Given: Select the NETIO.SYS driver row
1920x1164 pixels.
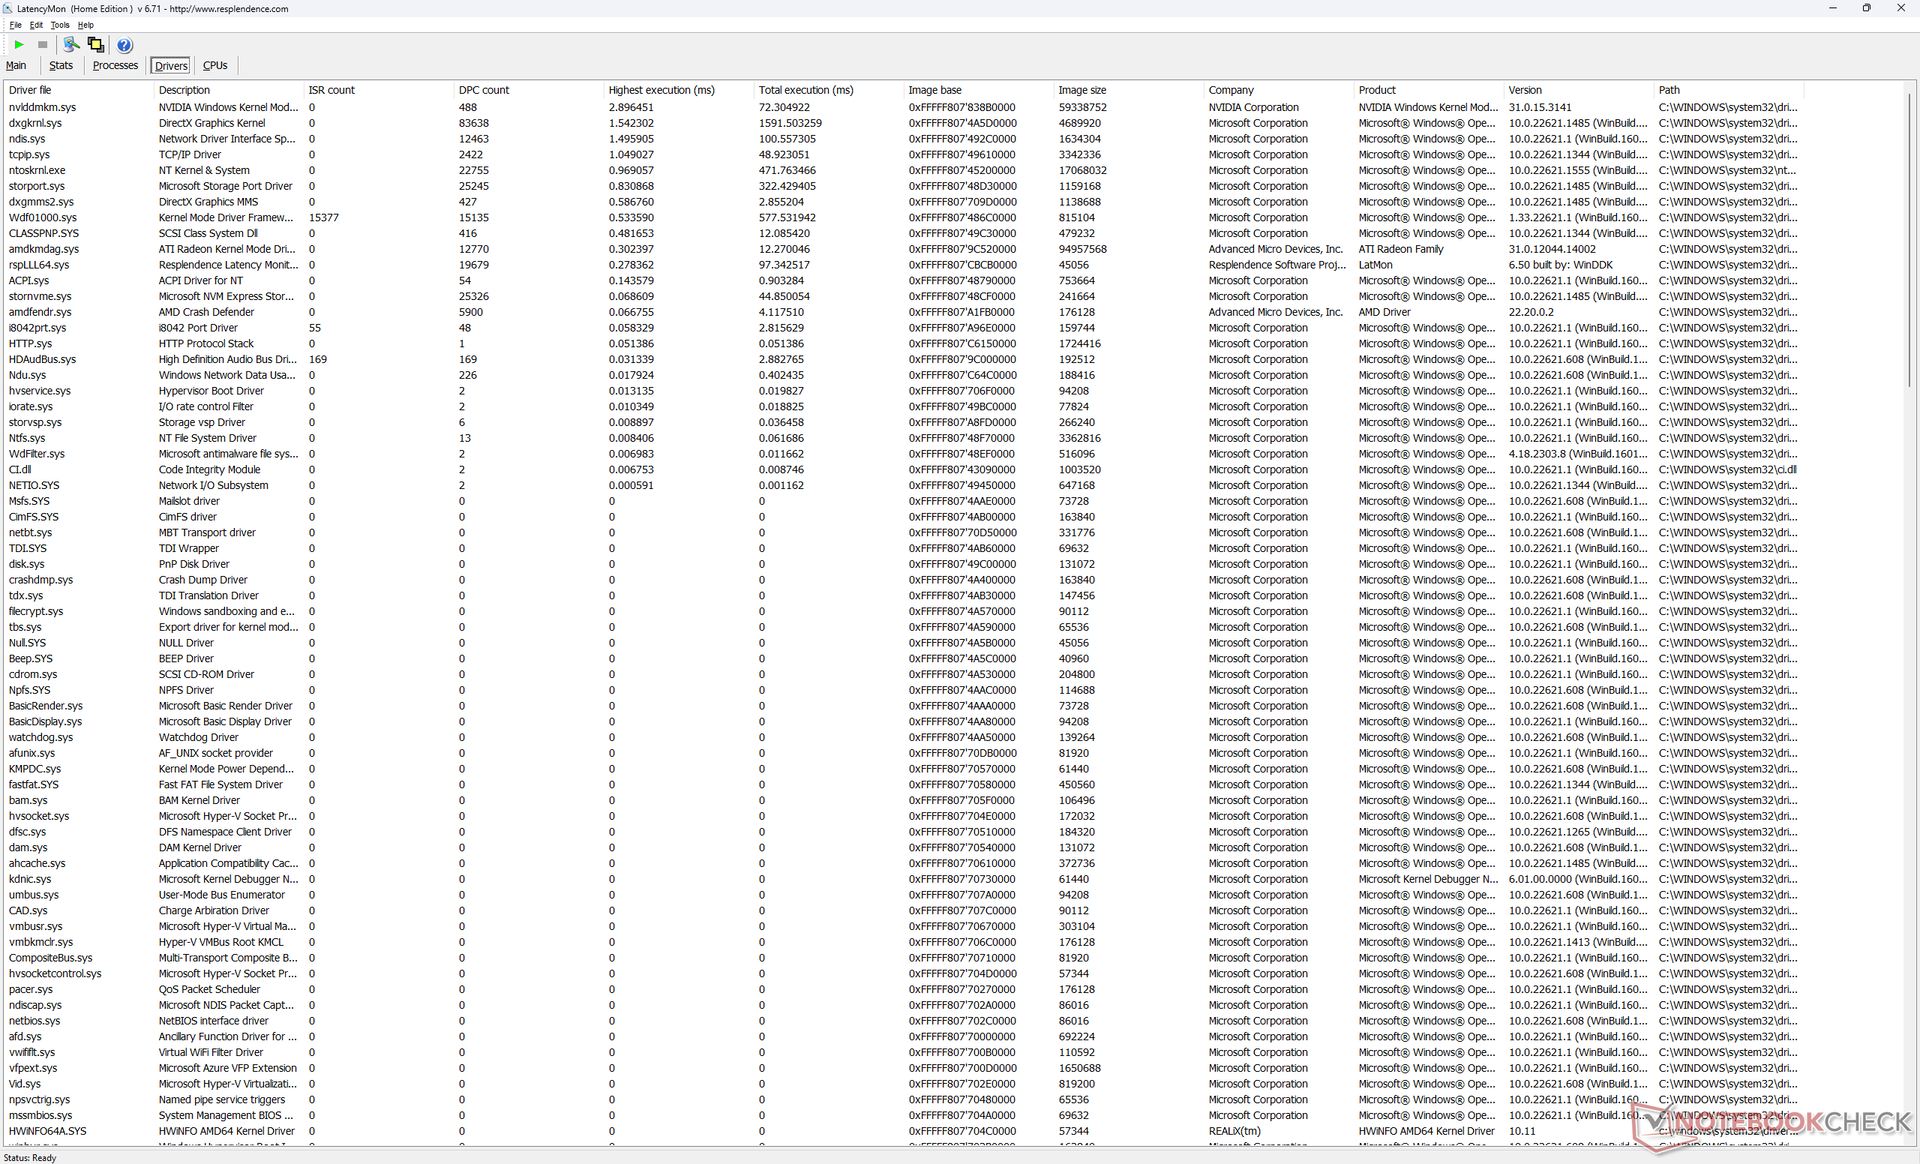Looking at the screenshot, I should click(903, 485).
